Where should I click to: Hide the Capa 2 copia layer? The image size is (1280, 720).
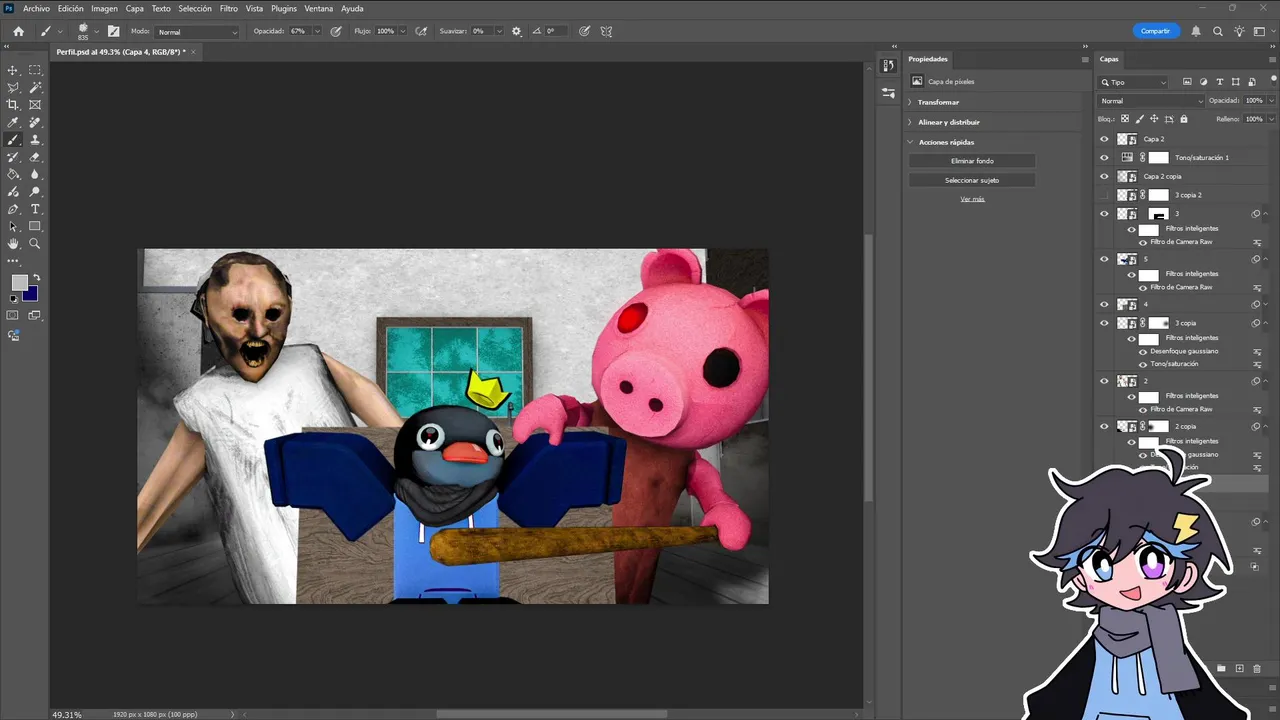[x=1104, y=176]
